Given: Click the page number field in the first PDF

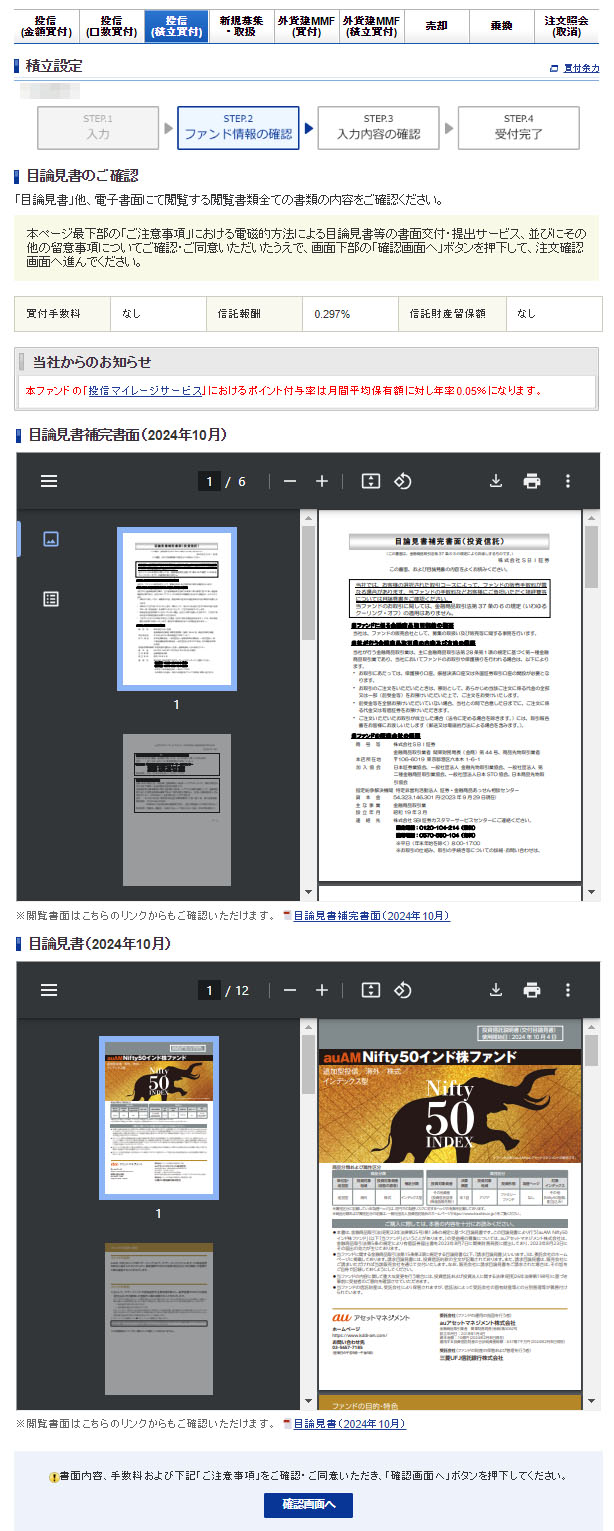Looking at the screenshot, I should click(209, 481).
